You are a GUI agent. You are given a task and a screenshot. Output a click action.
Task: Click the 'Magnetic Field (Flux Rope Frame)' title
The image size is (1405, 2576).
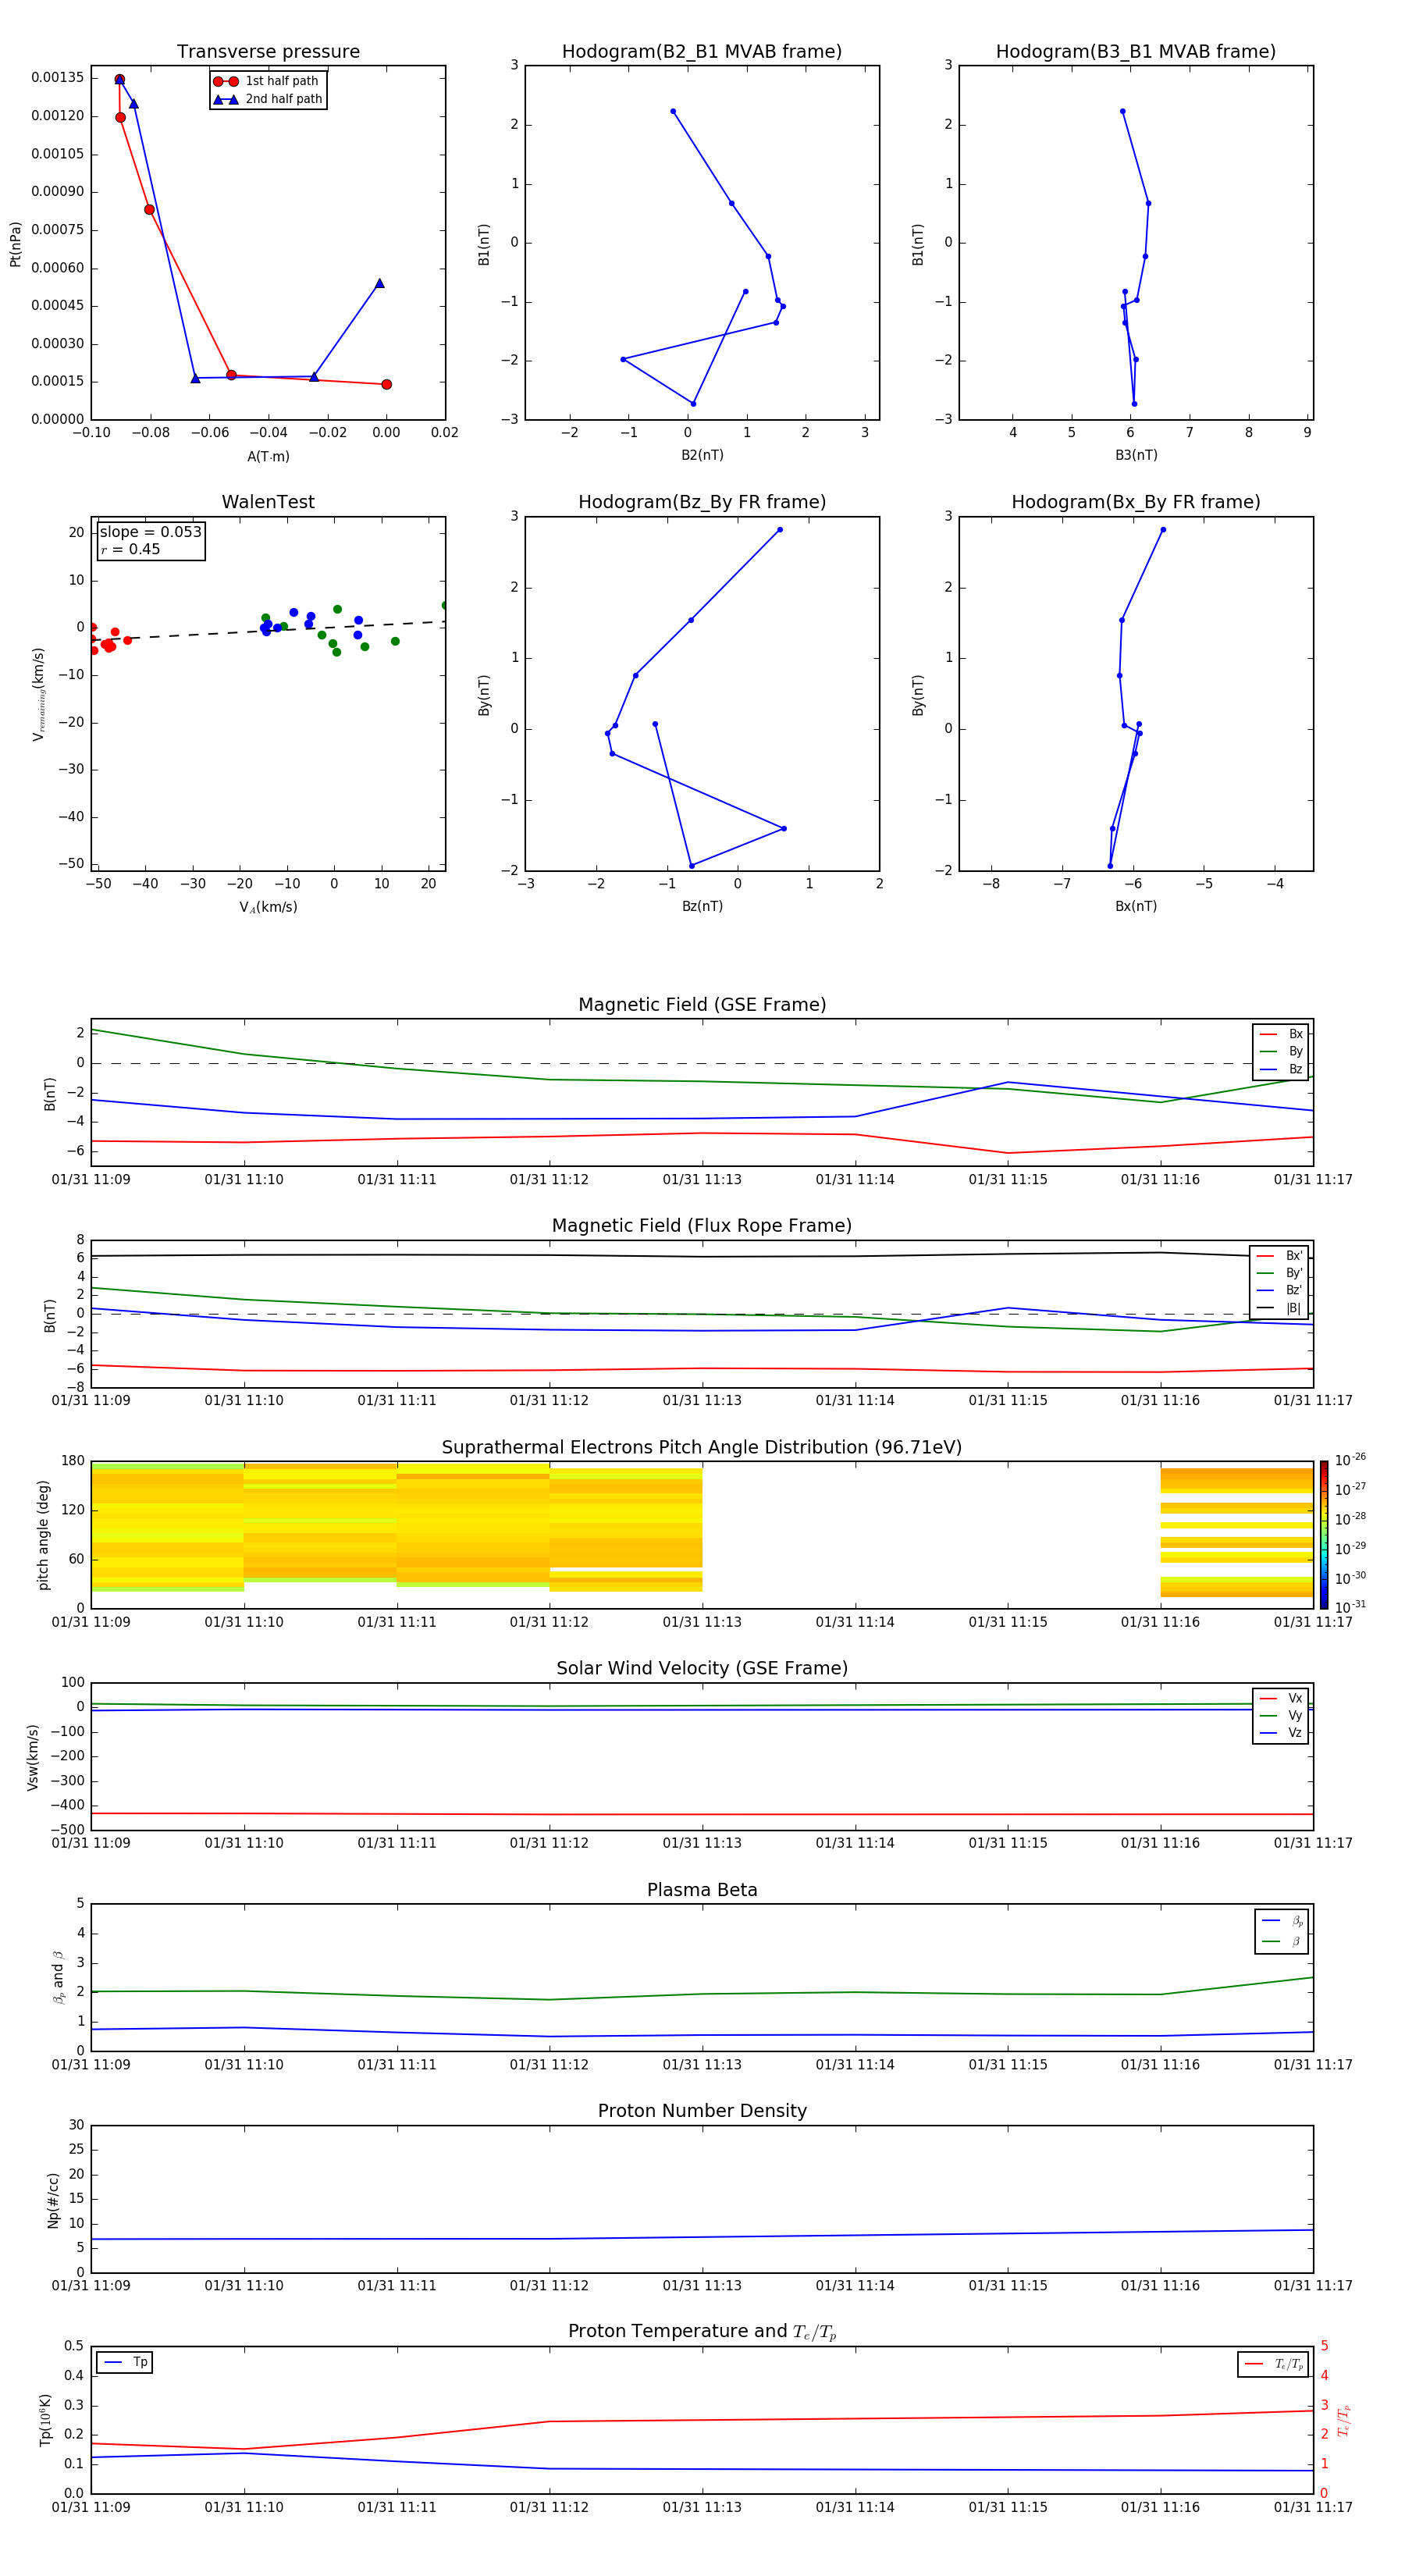tap(702, 1226)
